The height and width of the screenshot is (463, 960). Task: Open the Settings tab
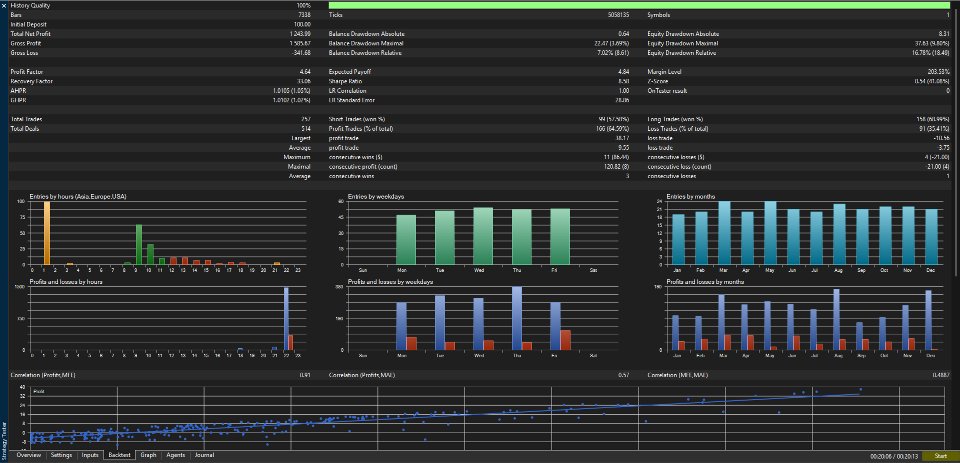61,455
